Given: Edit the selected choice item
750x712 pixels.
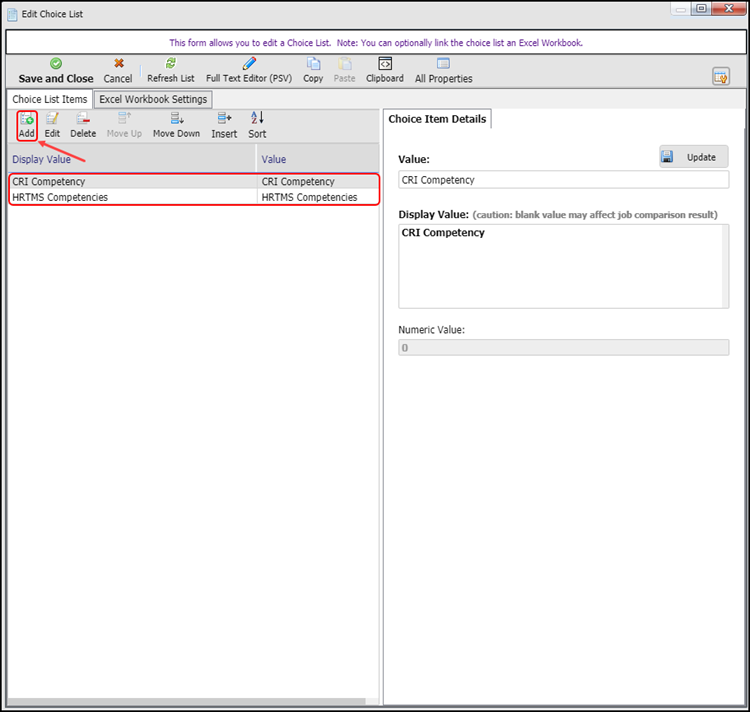Looking at the screenshot, I should pyautogui.click(x=52, y=125).
